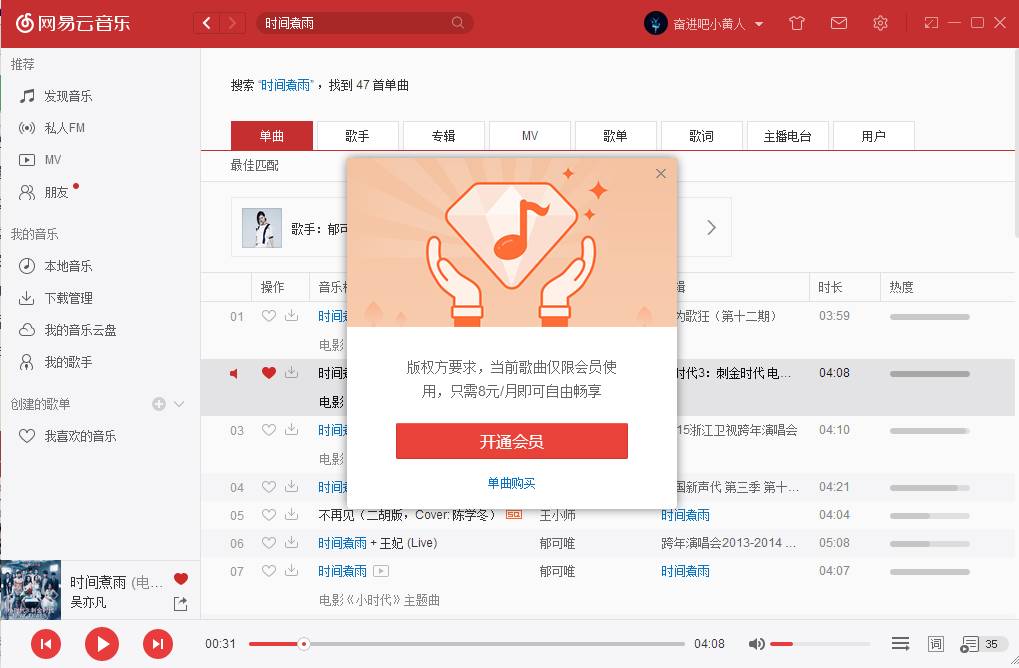The width and height of the screenshot is (1019, 668).
Task: Collapse the 创建的歌单 section
Action: pos(179,404)
